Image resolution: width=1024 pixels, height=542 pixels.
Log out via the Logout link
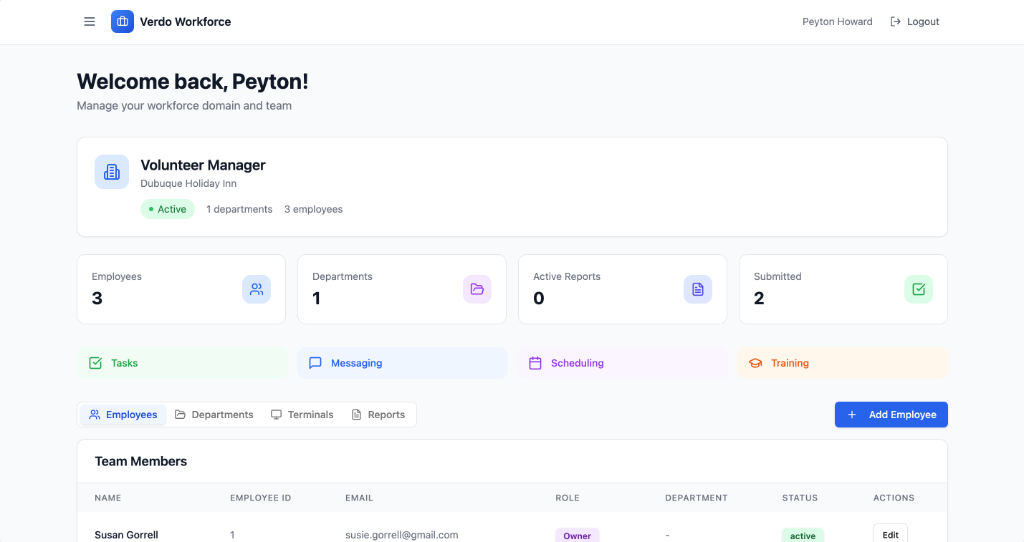tap(914, 22)
